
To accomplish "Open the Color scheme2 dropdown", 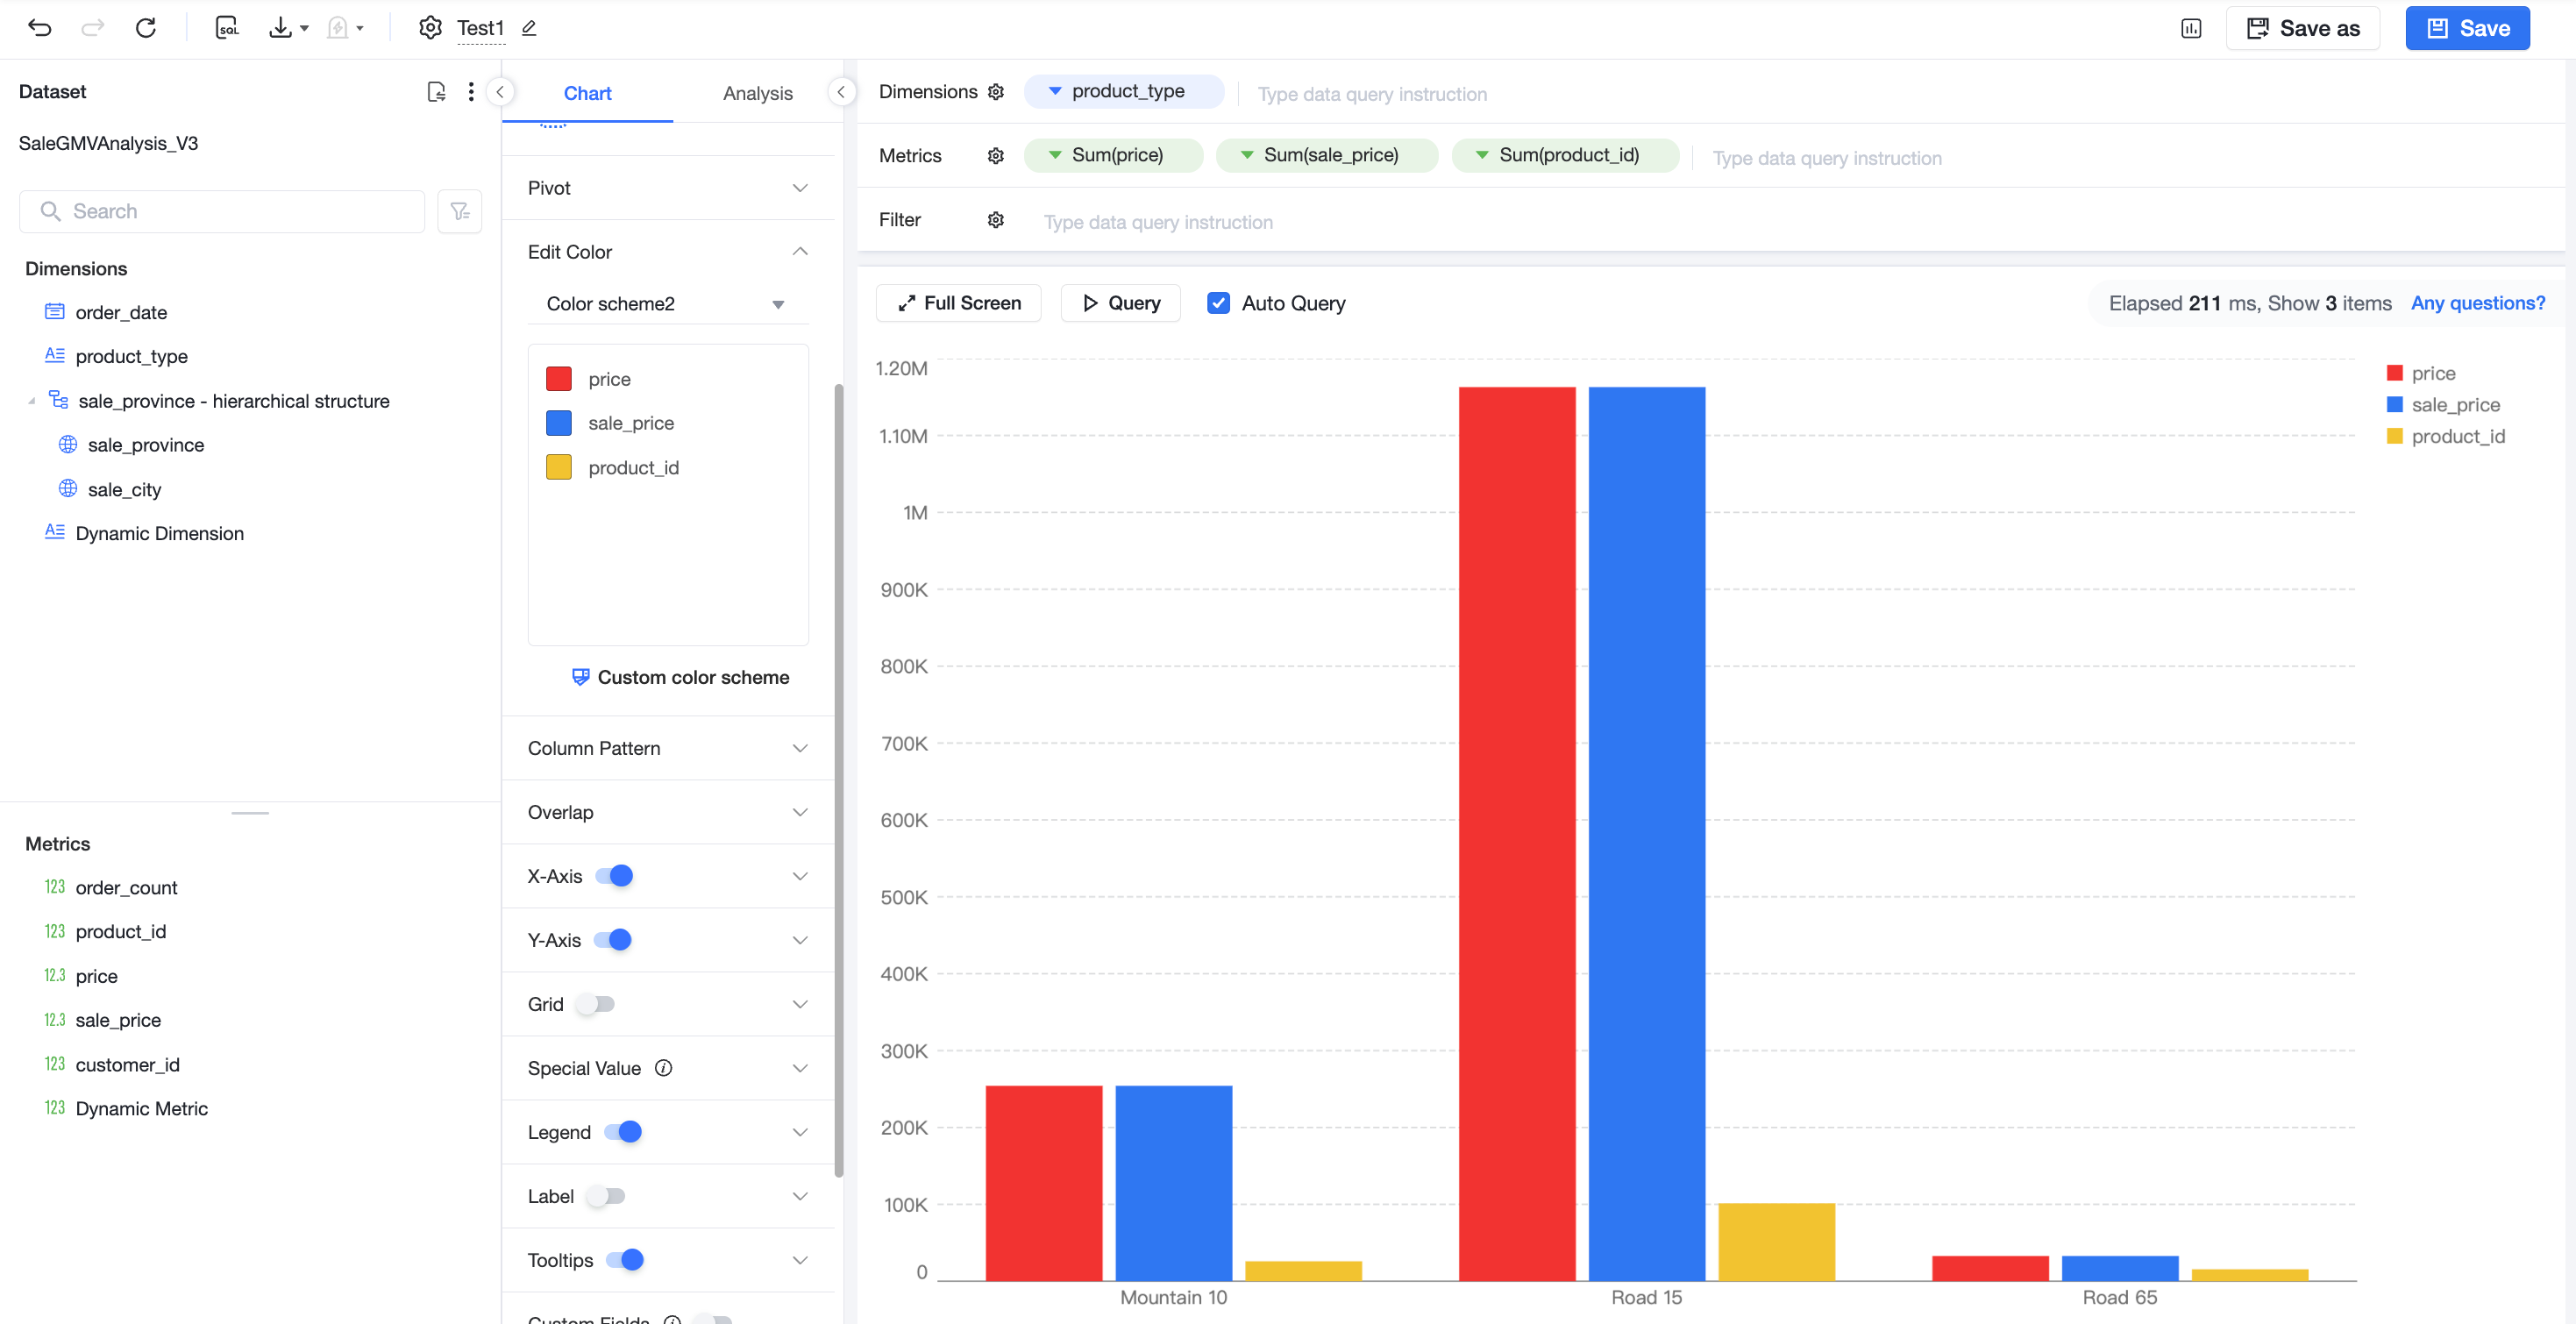I will coord(667,304).
